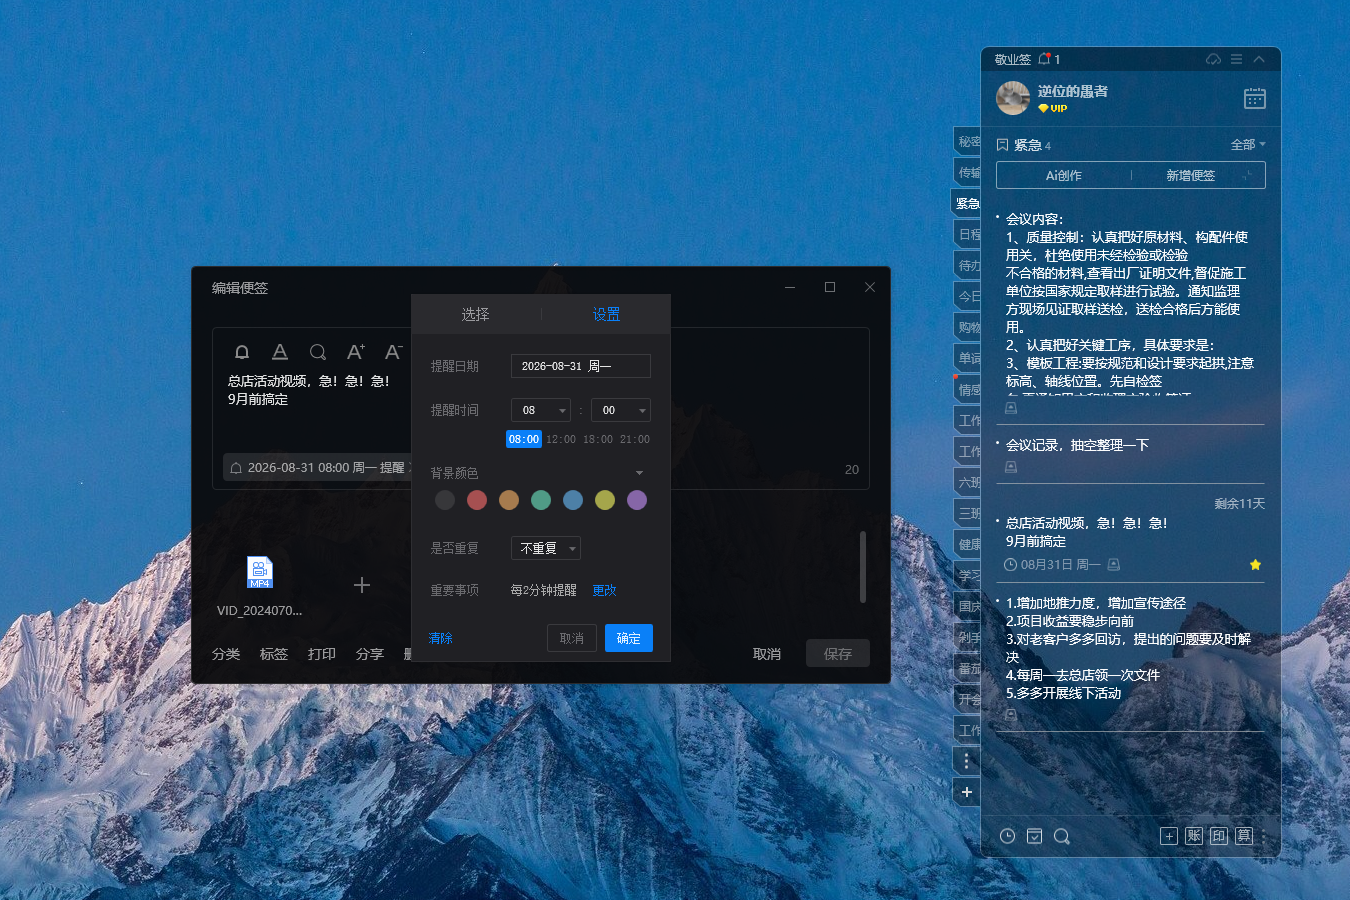Open the 不重复 repeat dropdown
Screen dimensions: 1350x900
546,548
